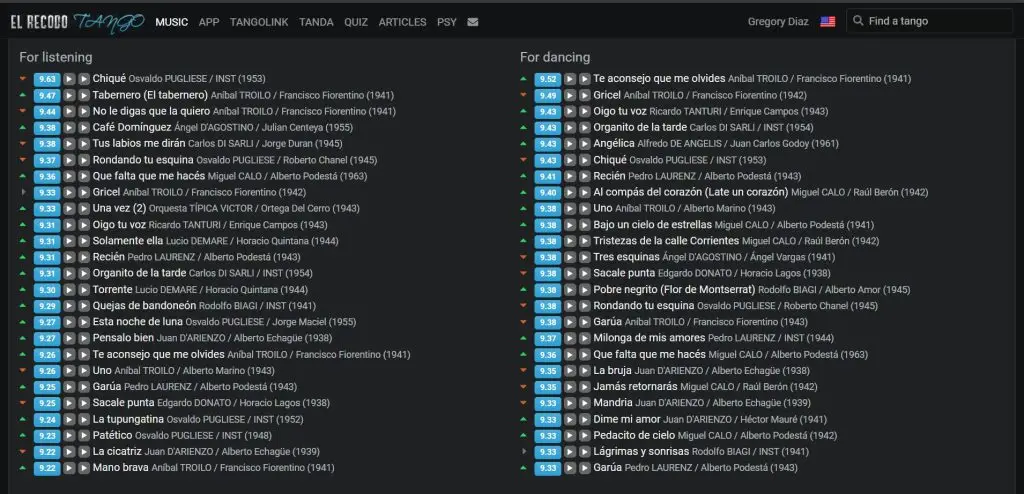Click the 9.24 score badge for La tupungatina

pyautogui.click(x=47, y=420)
